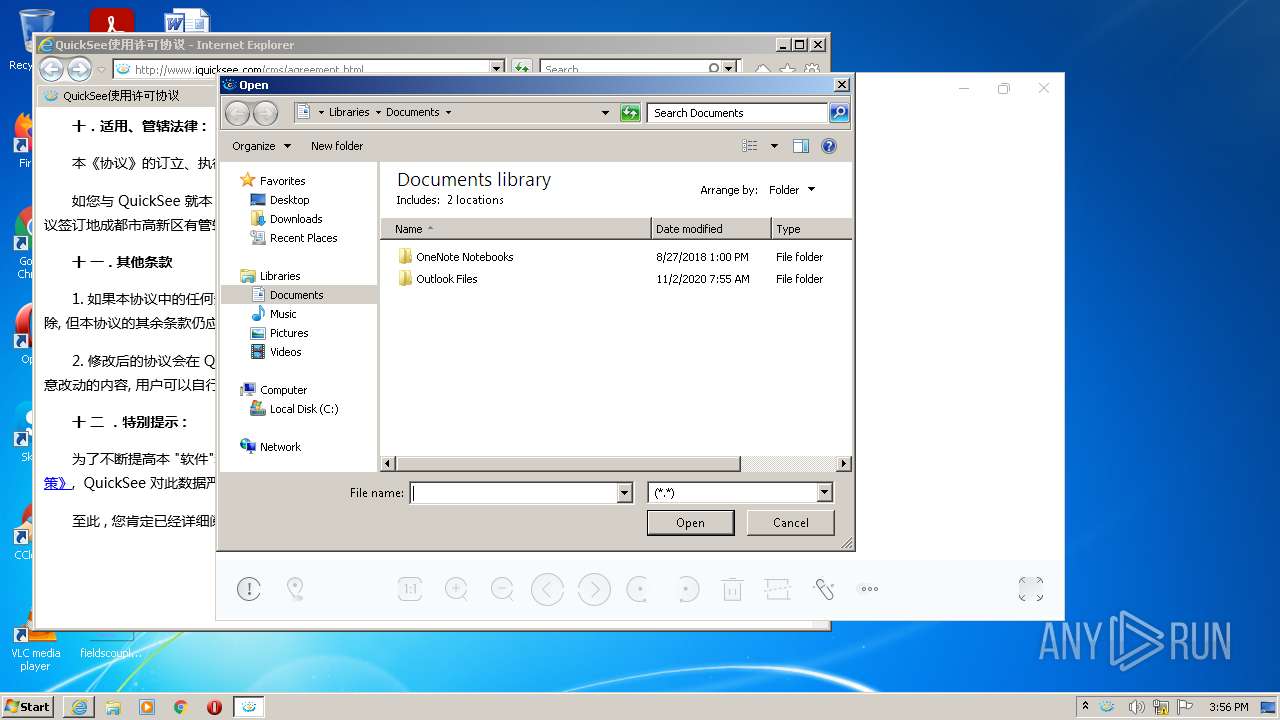Show the preview pane in Open dialog
This screenshot has height=720, width=1280.
[801, 146]
